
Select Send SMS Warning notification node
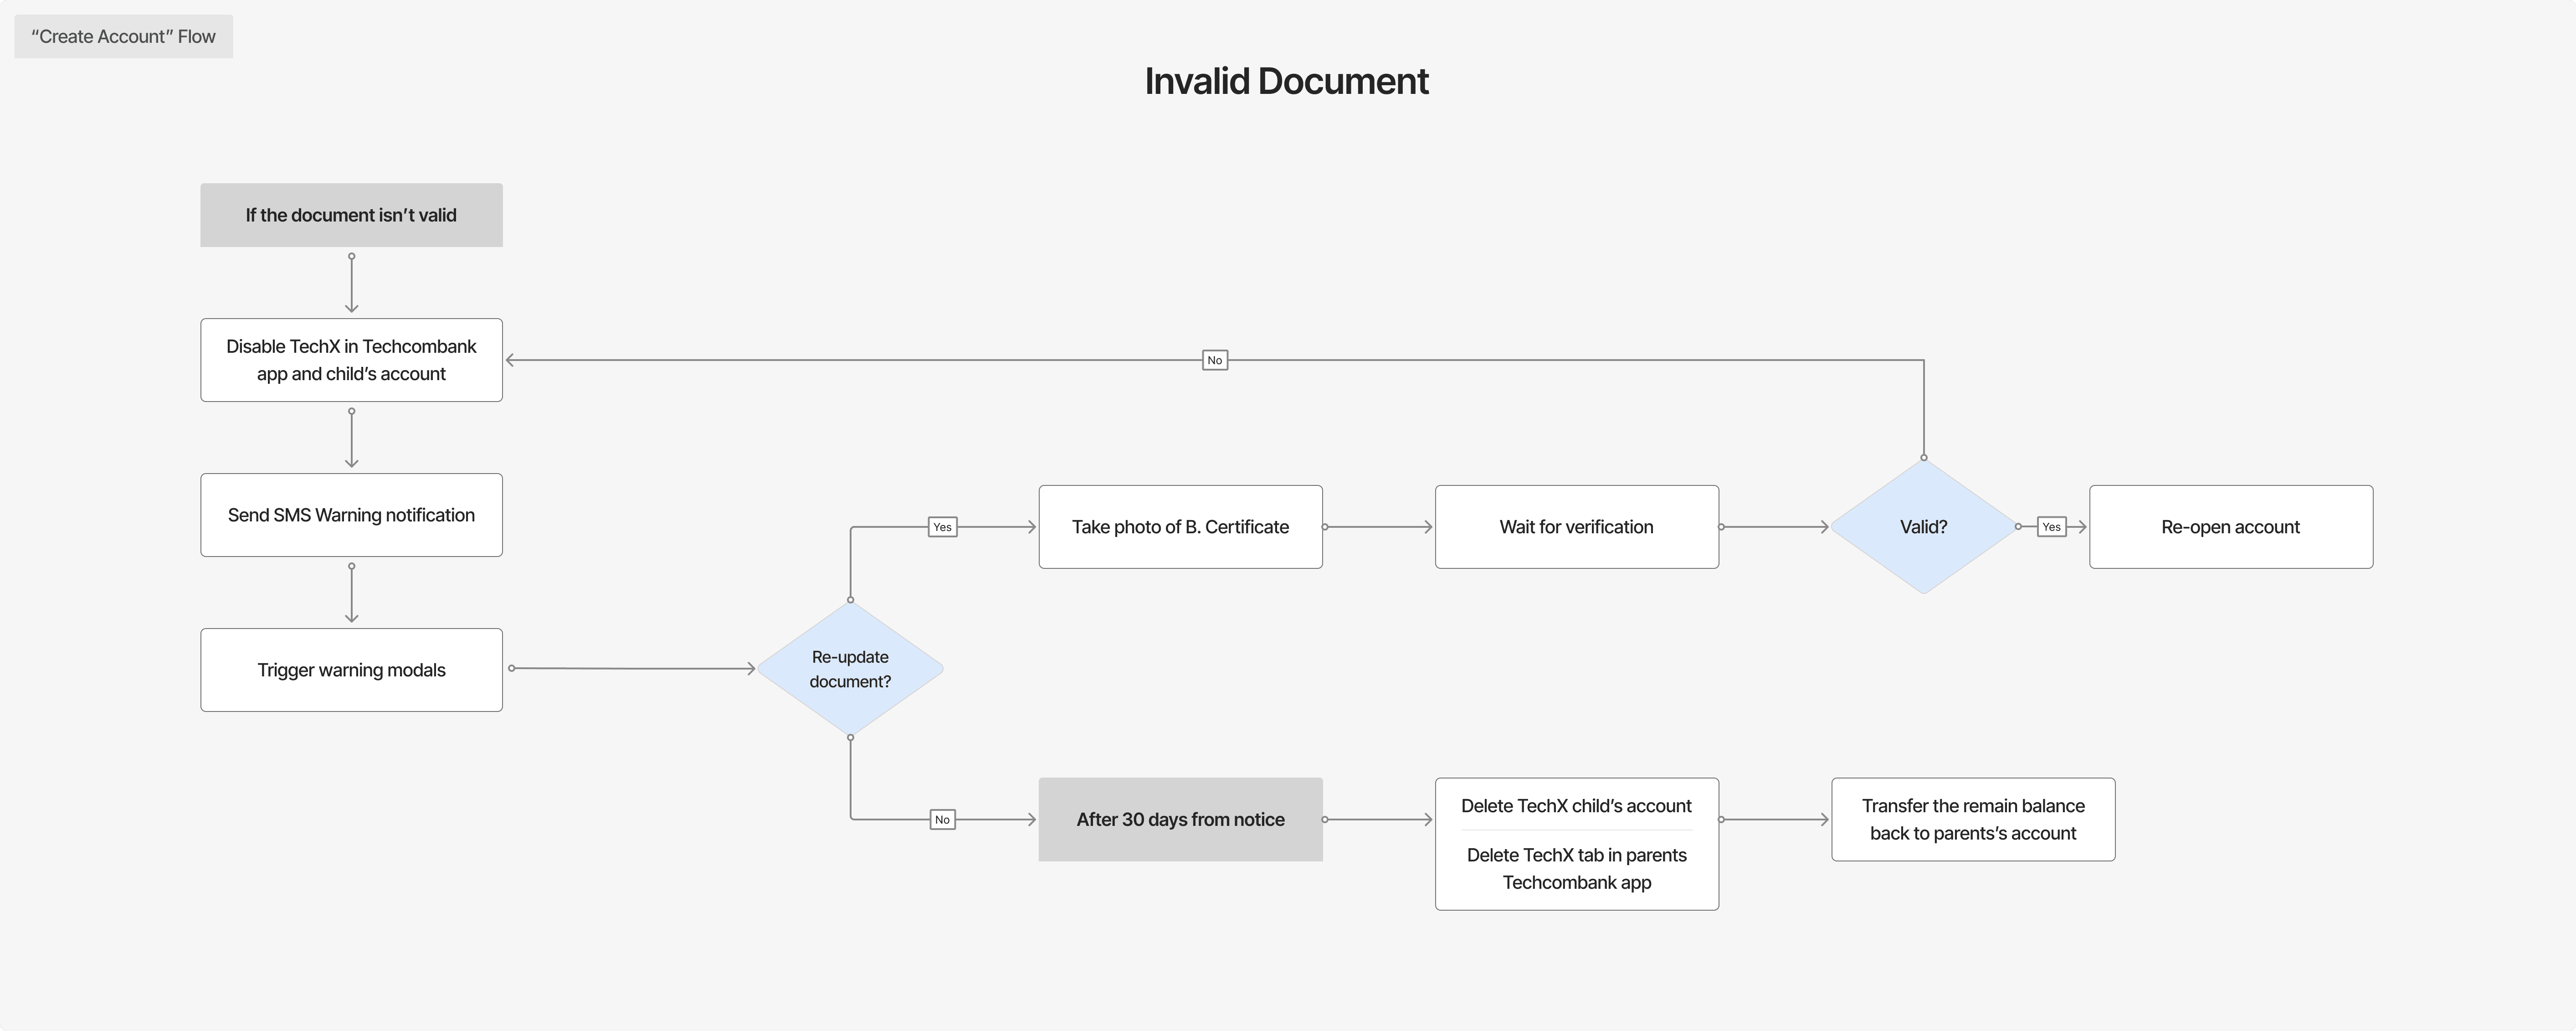(351, 515)
